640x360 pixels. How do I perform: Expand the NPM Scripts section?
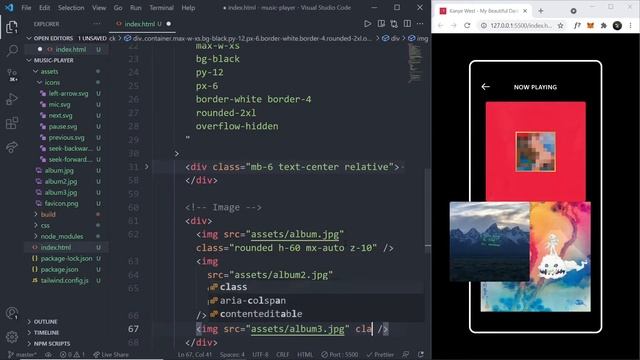pyautogui.click(x=52, y=344)
